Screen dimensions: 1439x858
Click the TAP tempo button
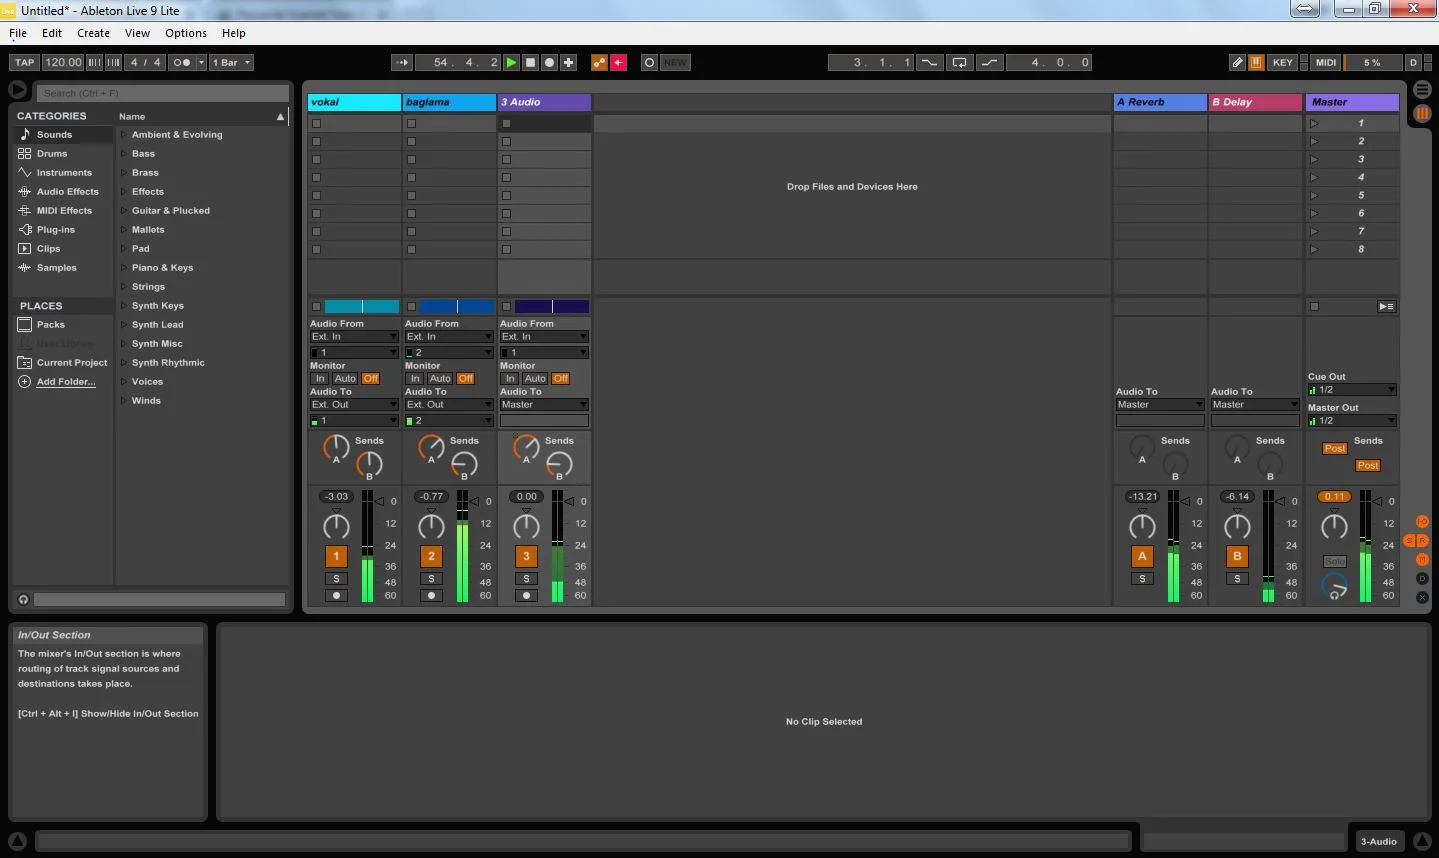[24, 62]
